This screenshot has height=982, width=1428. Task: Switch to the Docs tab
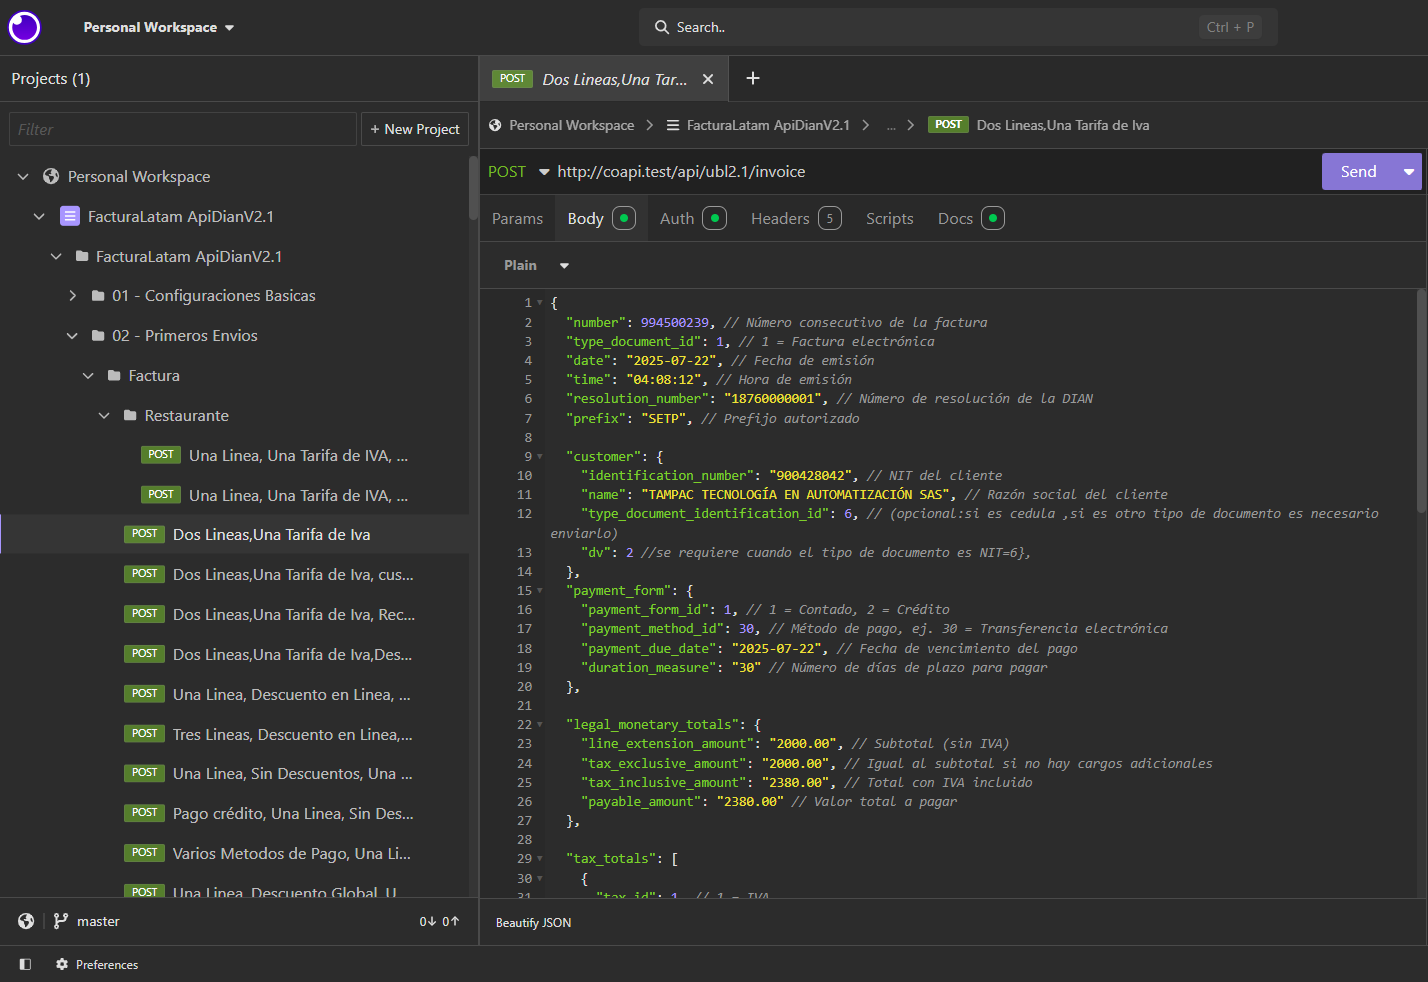point(970,218)
